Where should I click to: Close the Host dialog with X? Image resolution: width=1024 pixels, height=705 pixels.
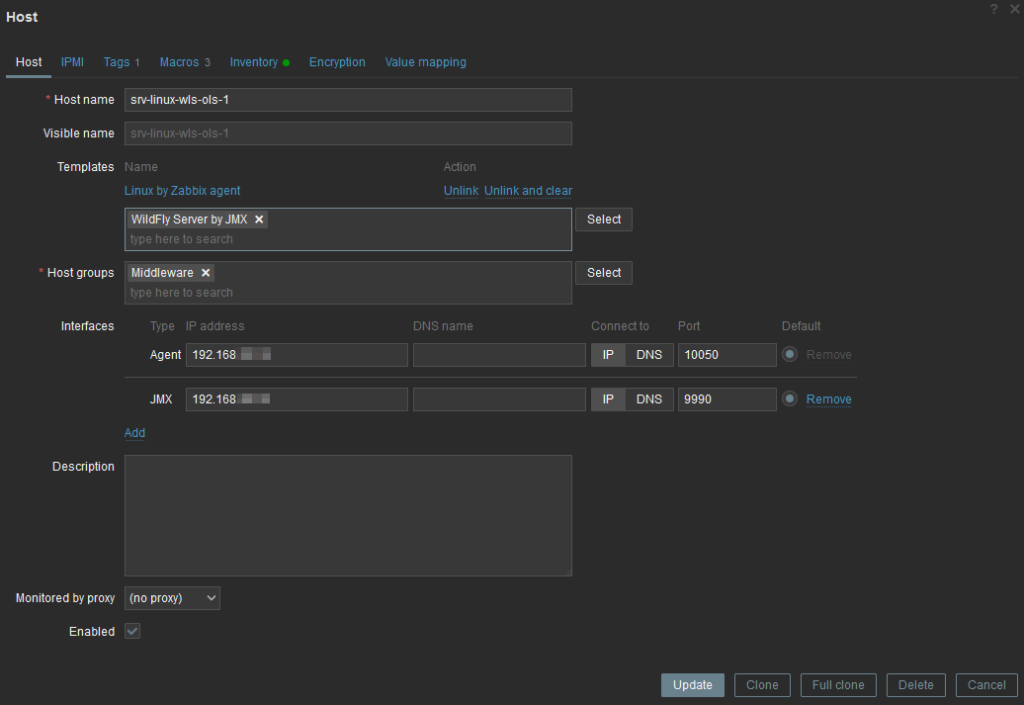(1014, 9)
